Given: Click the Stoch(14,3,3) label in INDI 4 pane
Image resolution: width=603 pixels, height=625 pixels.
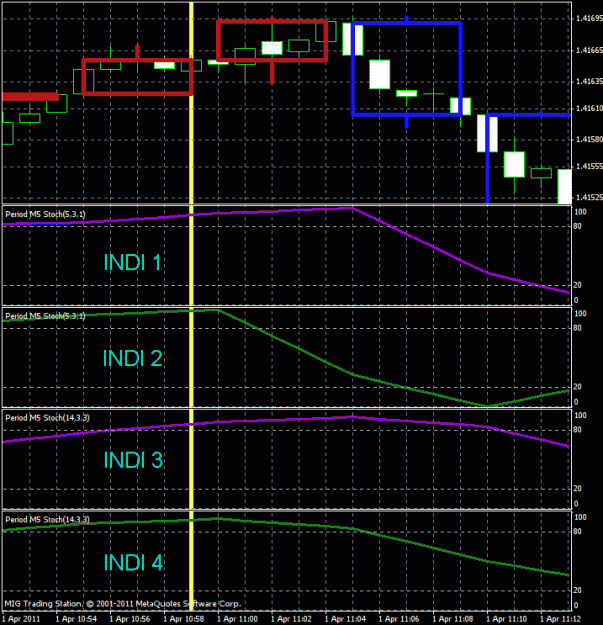Looking at the screenshot, I should click(x=47, y=519).
